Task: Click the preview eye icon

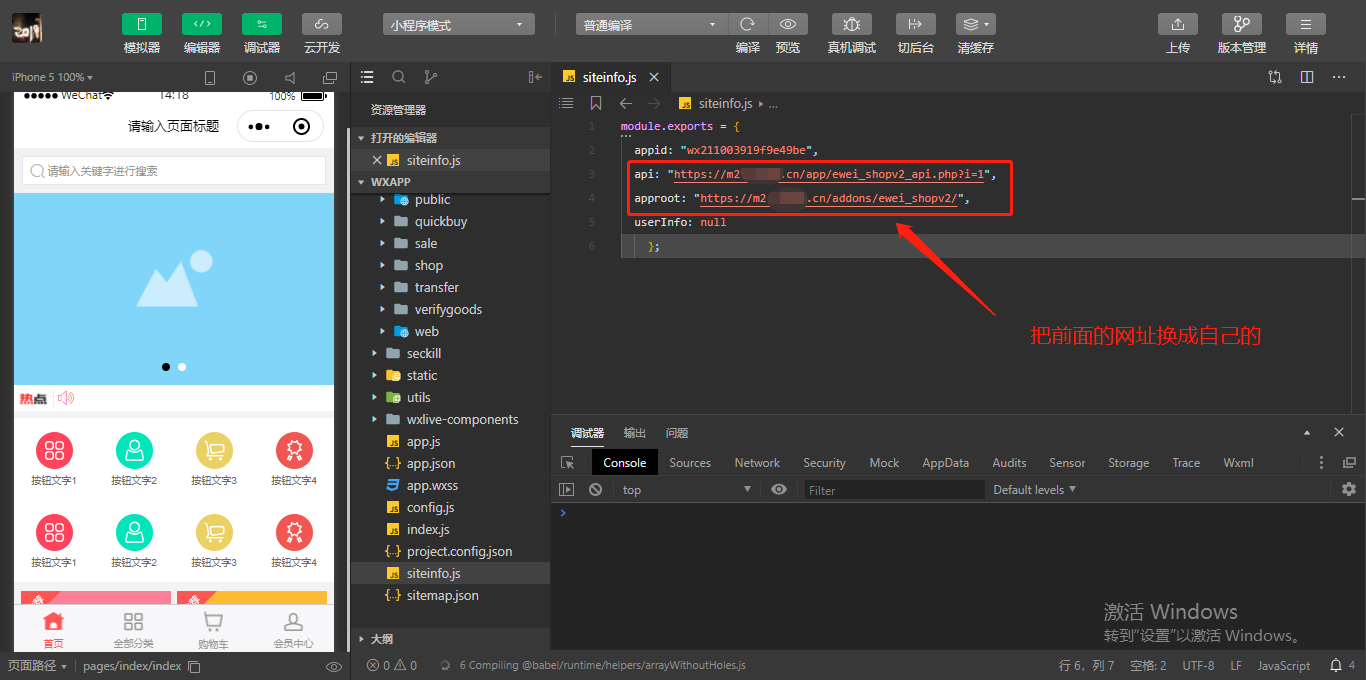Action: coord(788,24)
